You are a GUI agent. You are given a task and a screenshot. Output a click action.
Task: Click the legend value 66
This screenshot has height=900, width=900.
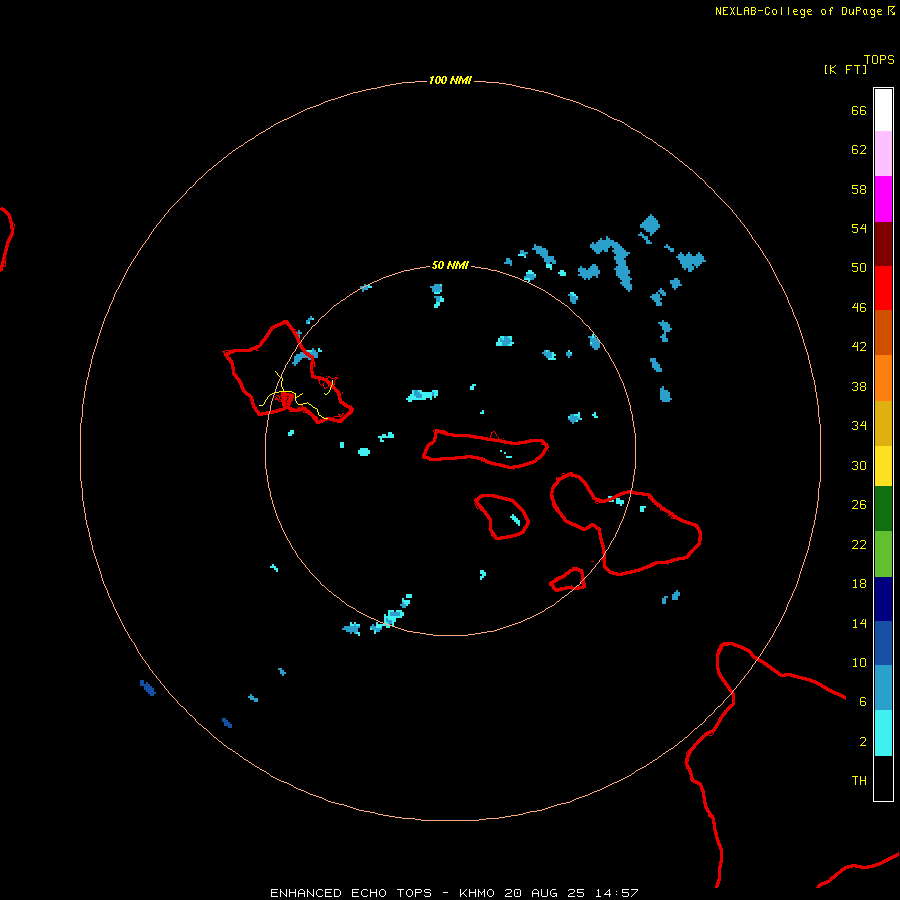[x=859, y=110]
